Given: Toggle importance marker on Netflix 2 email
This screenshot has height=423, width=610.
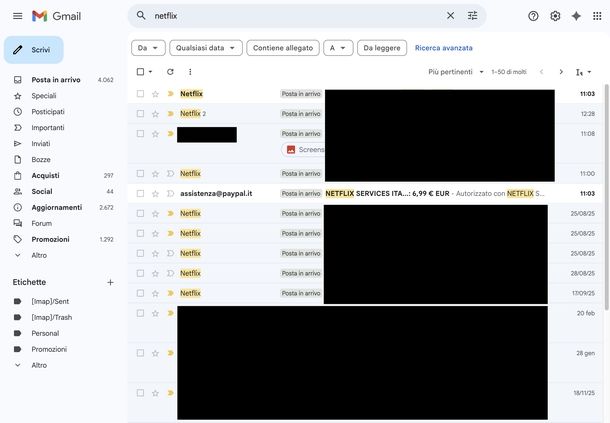Looking at the screenshot, I should 170,114.
